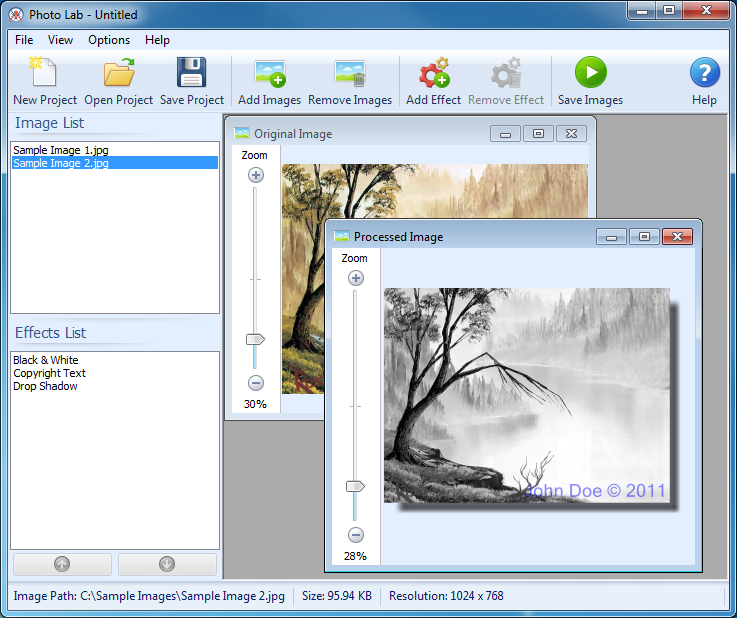Click the processed black and white image preview
The height and width of the screenshot is (618, 737).
(x=526, y=395)
